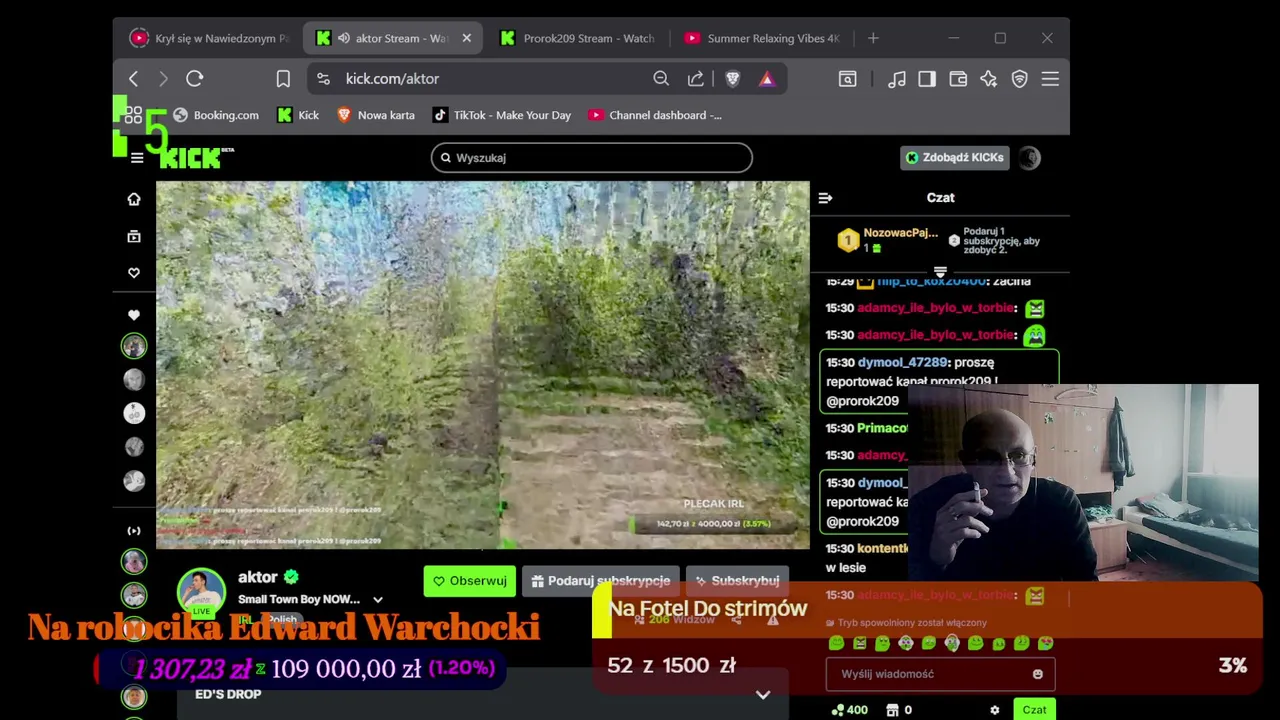Open chat settings gear icon

pos(994,710)
